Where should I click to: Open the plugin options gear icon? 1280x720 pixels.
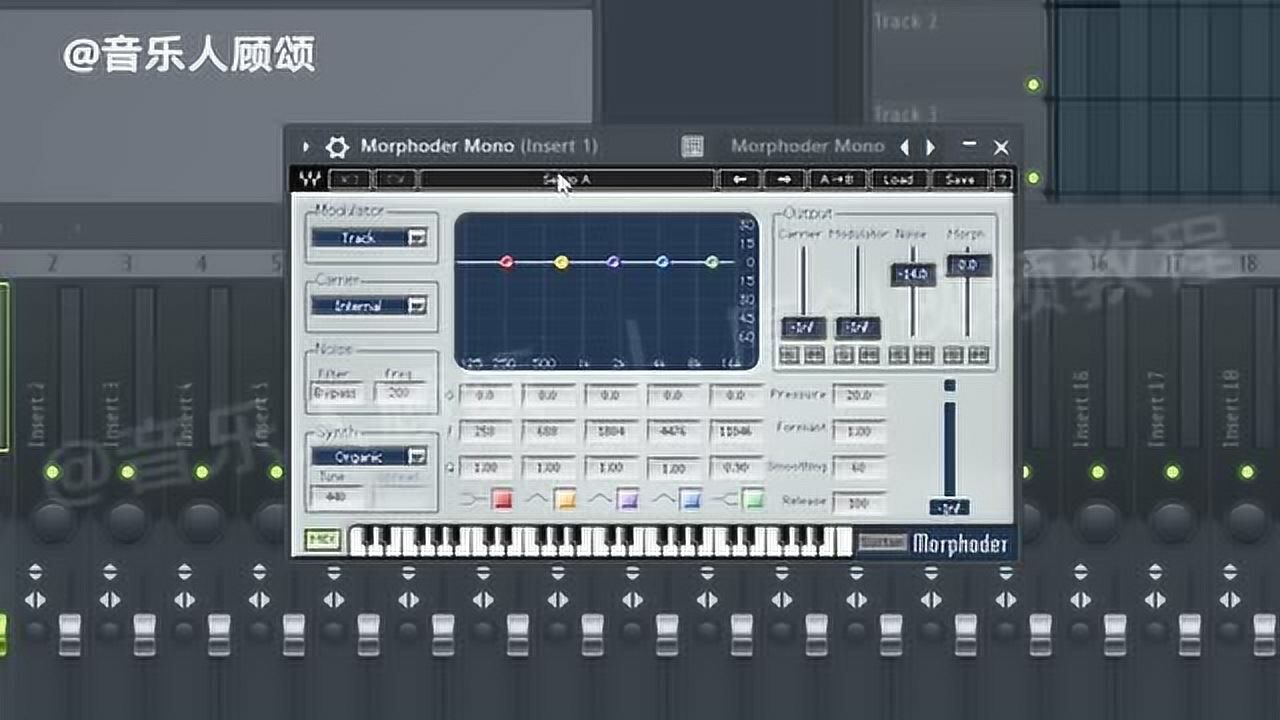point(337,147)
